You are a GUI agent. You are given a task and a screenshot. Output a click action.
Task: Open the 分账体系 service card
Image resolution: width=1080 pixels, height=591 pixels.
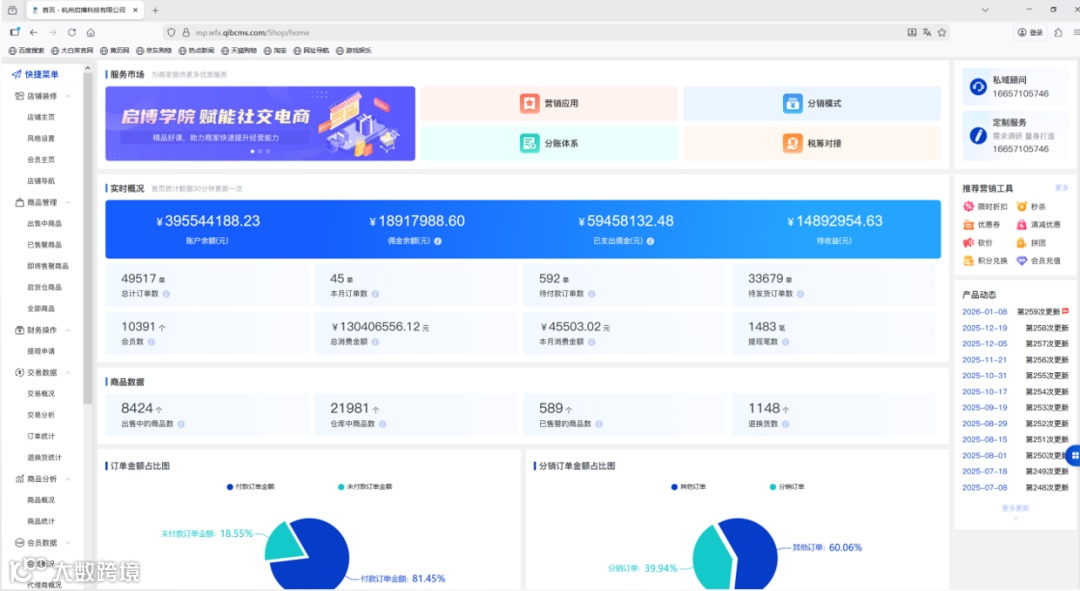(549, 143)
